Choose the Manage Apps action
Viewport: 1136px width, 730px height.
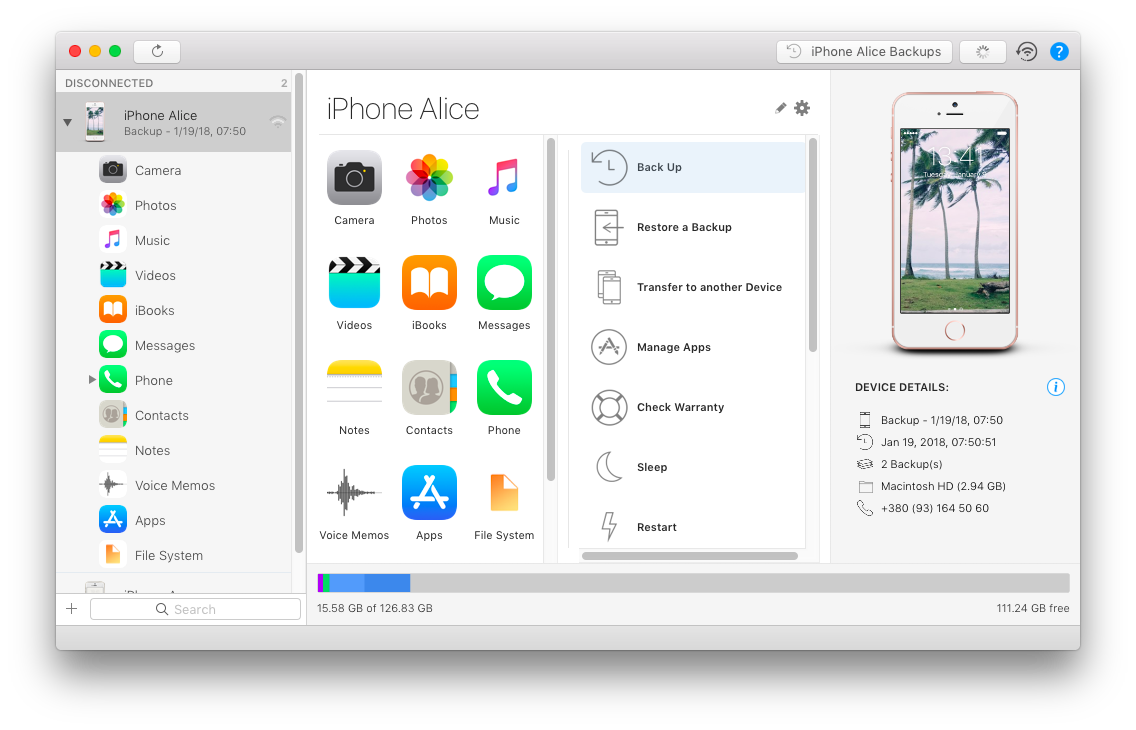pyautogui.click(x=693, y=348)
